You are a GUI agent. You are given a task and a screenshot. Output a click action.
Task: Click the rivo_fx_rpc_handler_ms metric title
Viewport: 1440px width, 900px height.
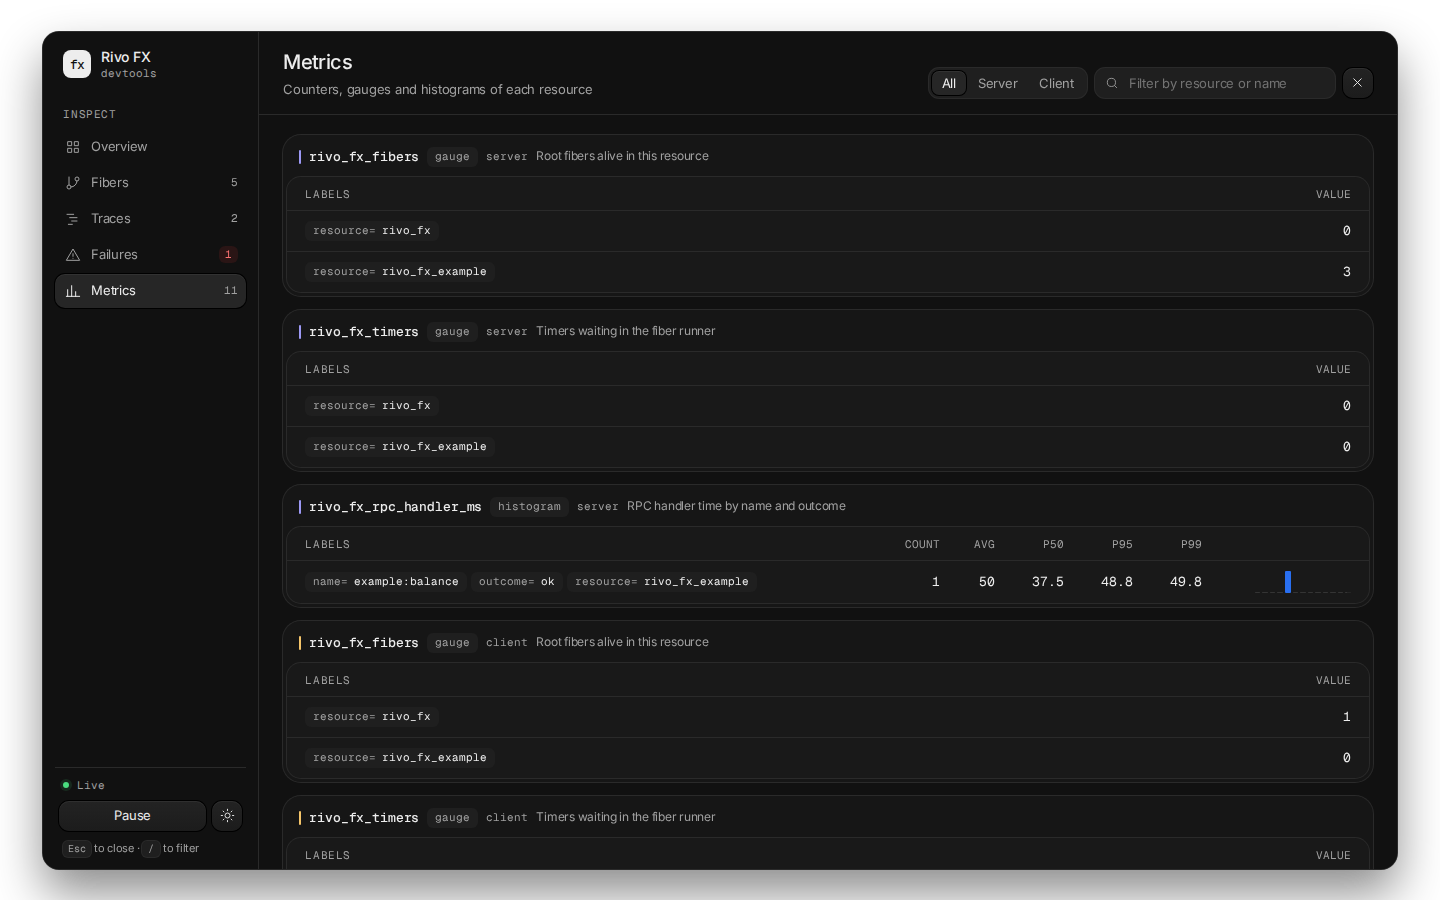click(x=395, y=507)
